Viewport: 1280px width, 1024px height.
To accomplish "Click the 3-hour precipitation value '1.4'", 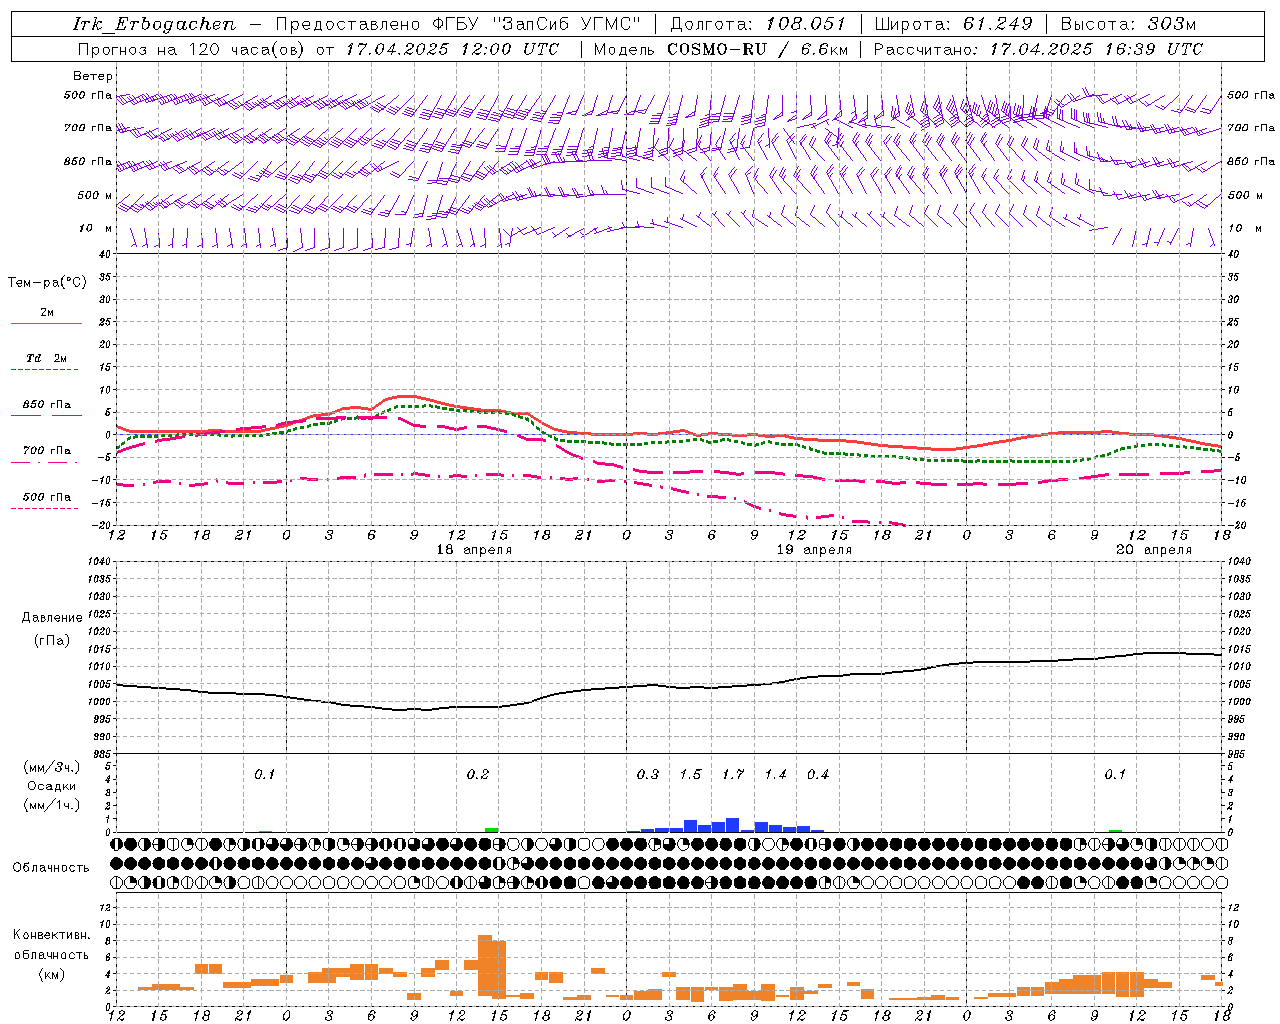I will [775, 775].
